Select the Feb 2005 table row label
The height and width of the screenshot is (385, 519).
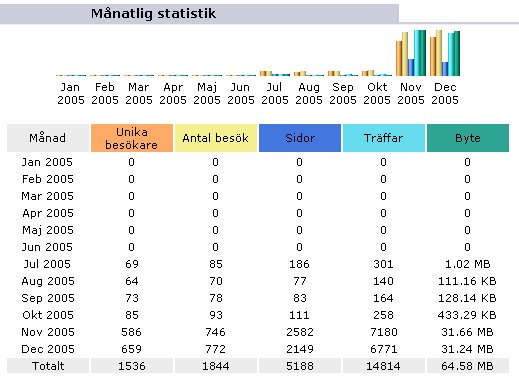(48, 179)
